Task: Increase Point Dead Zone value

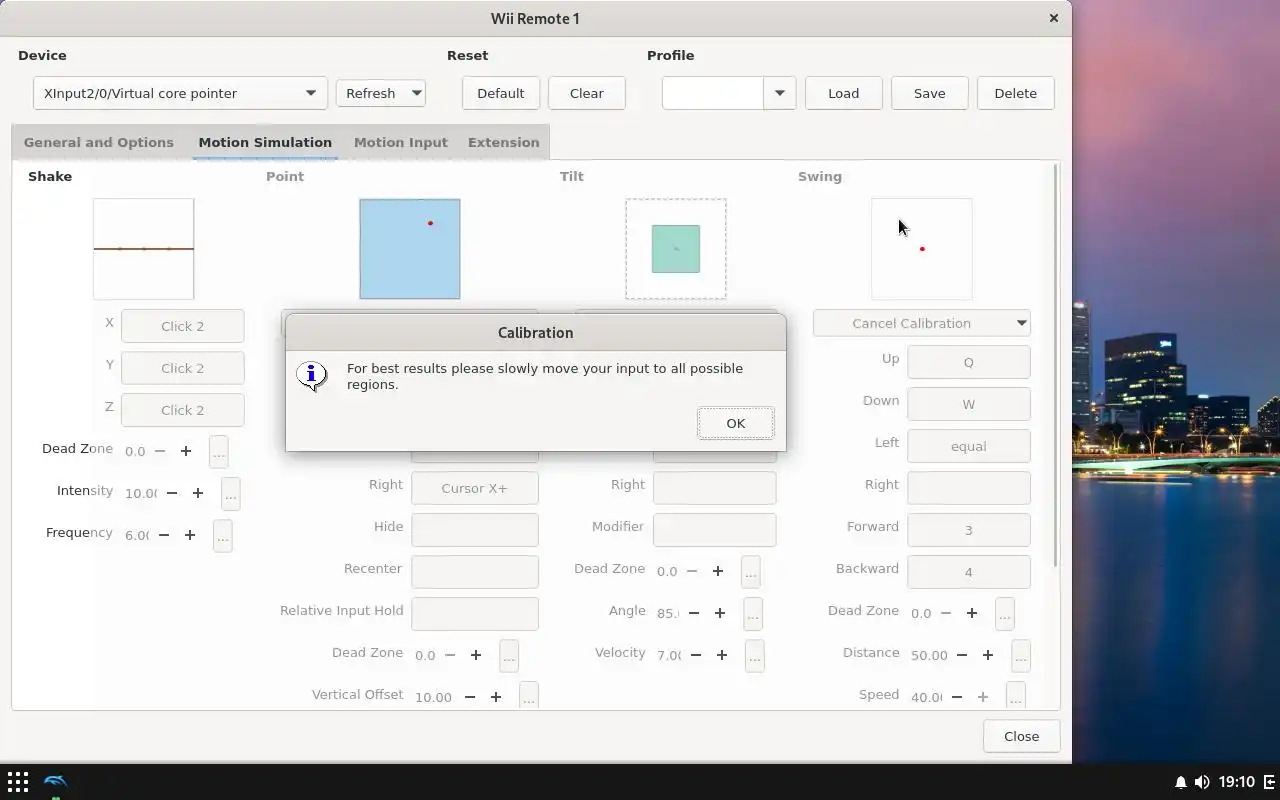Action: (x=476, y=655)
